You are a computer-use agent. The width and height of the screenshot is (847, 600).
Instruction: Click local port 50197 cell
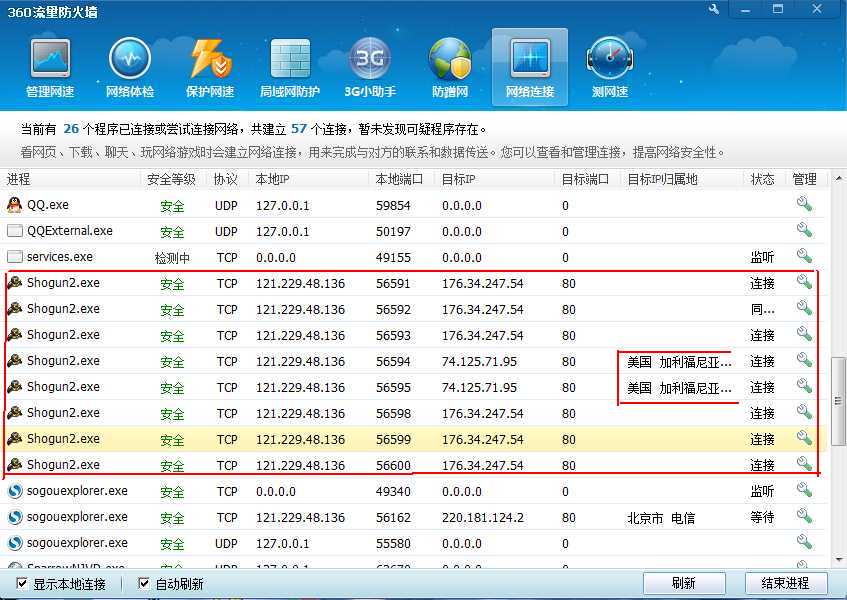point(393,232)
